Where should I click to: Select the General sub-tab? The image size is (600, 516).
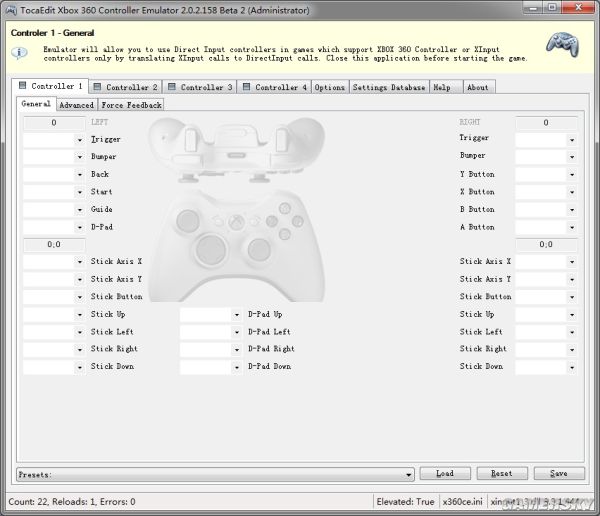36,104
